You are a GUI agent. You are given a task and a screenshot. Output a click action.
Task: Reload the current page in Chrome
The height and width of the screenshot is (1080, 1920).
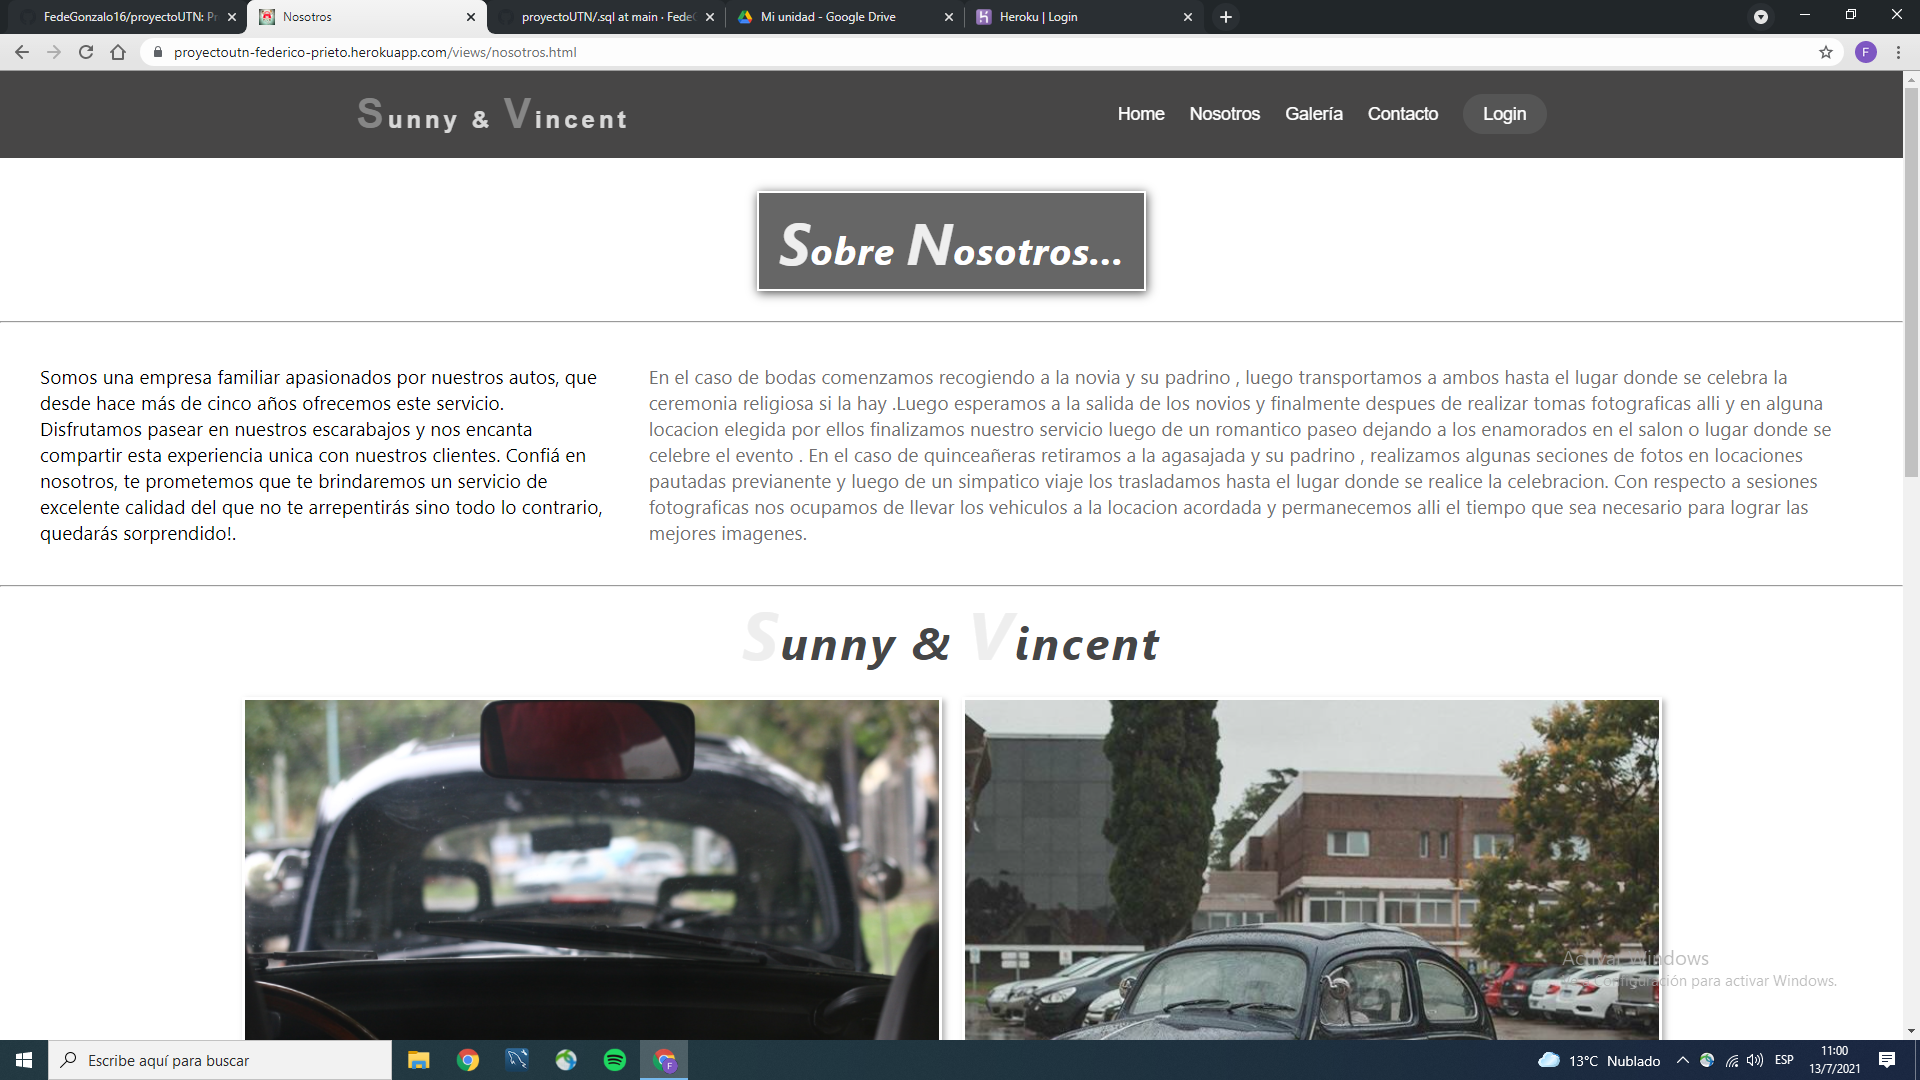click(x=86, y=52)
